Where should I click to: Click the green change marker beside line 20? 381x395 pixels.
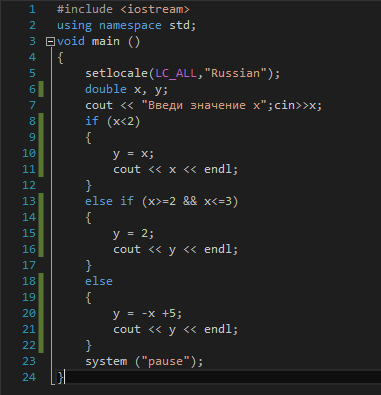click(41, 313)
